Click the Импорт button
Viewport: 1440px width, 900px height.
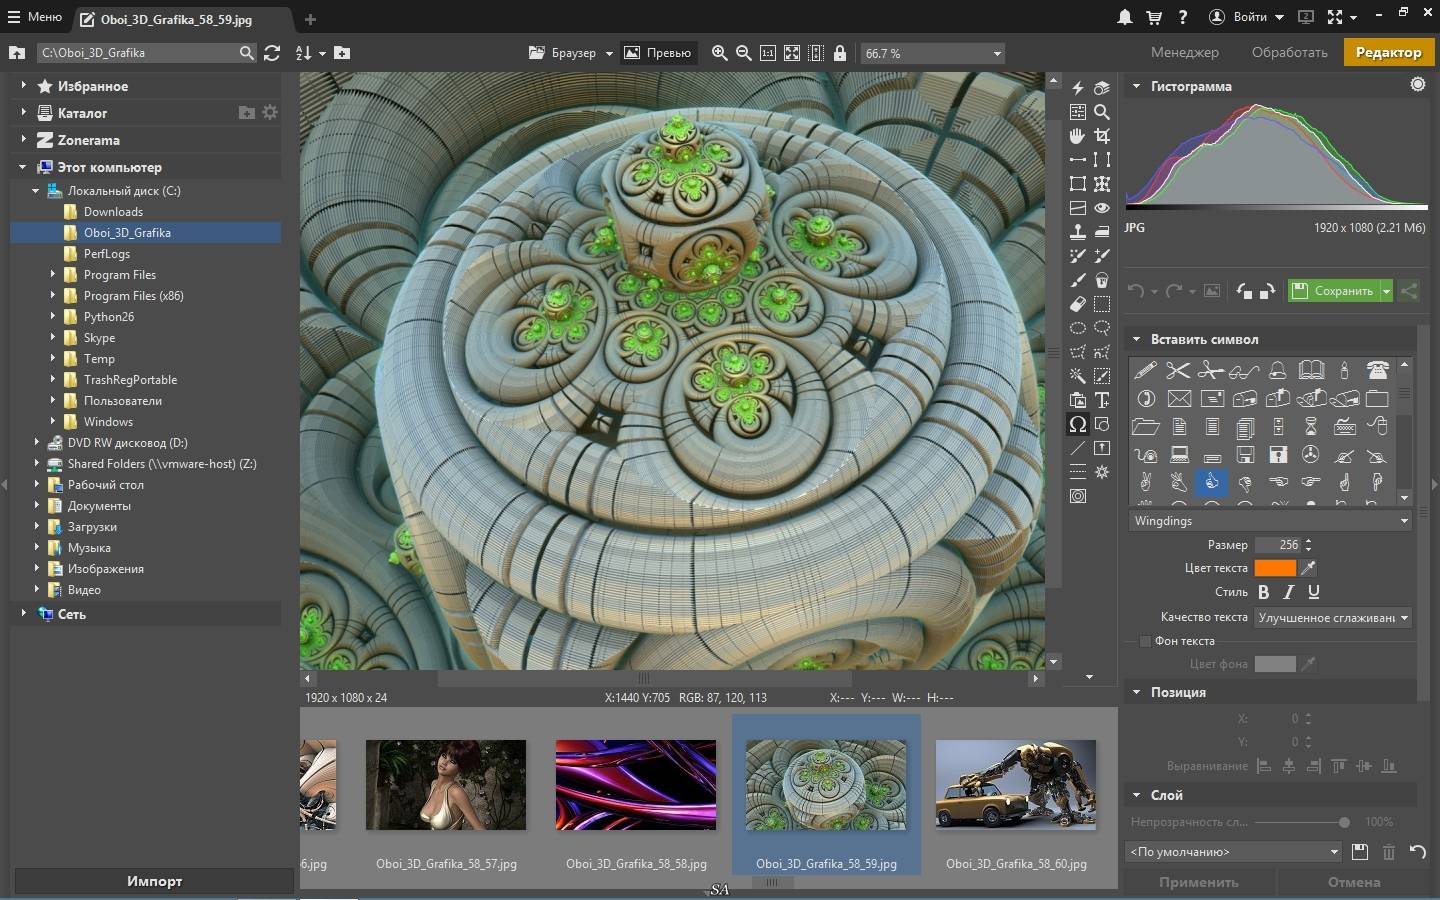point(154,881)
